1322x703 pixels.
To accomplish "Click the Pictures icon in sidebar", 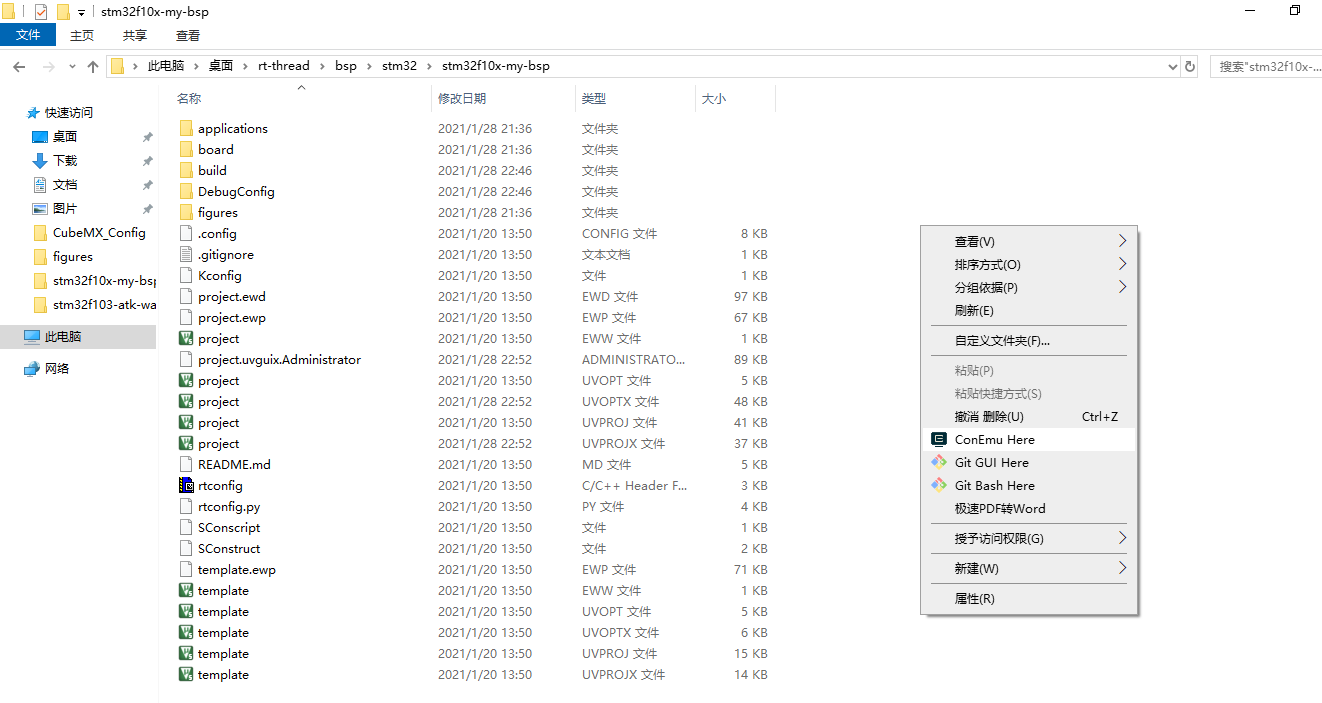I will coord(40,209).
